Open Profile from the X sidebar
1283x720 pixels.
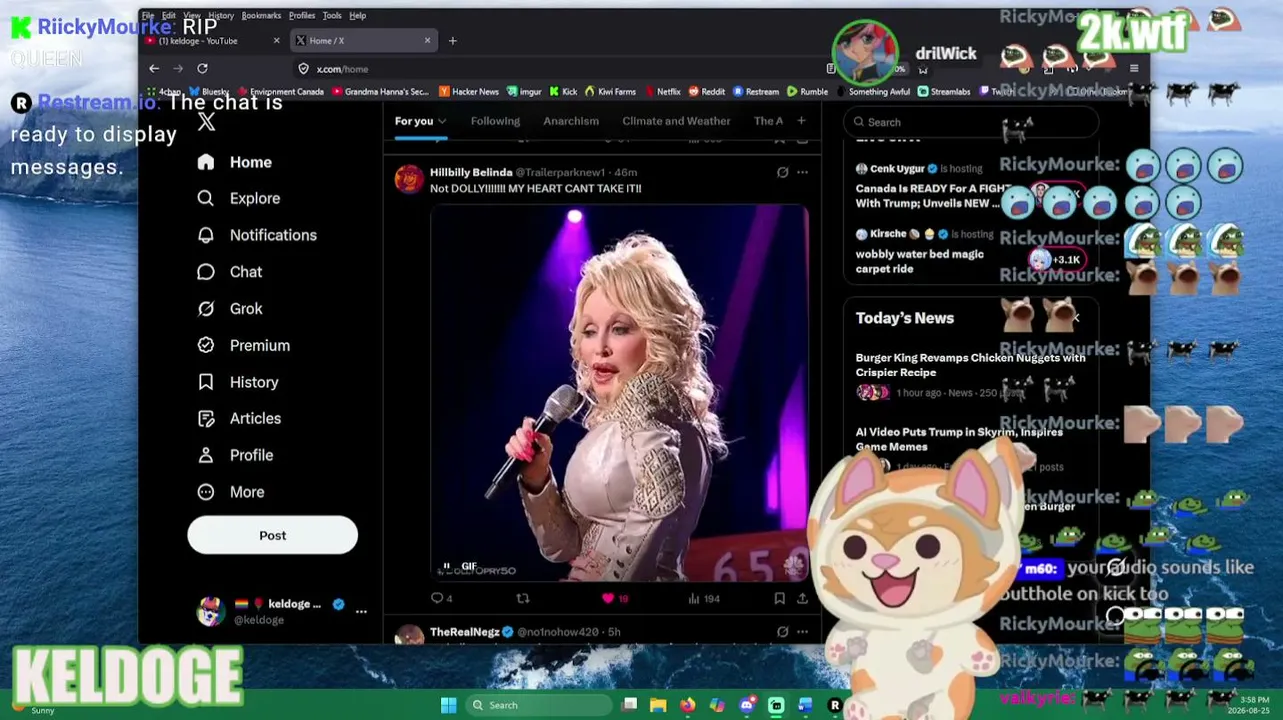point(235,455)
